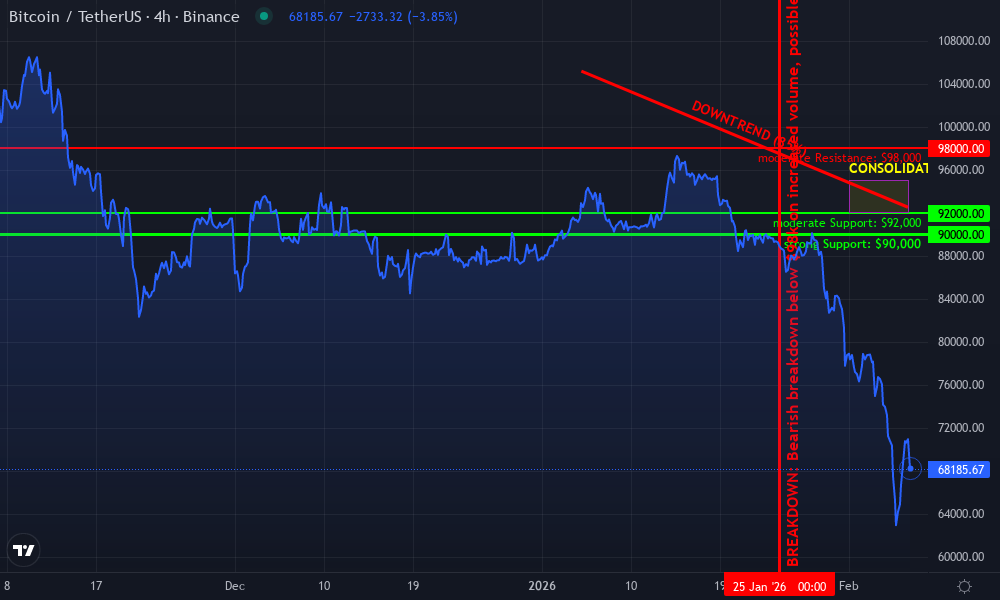Click the blue 68185.67 current price label
Viewport: 1000px width, 600px height.
958,469
